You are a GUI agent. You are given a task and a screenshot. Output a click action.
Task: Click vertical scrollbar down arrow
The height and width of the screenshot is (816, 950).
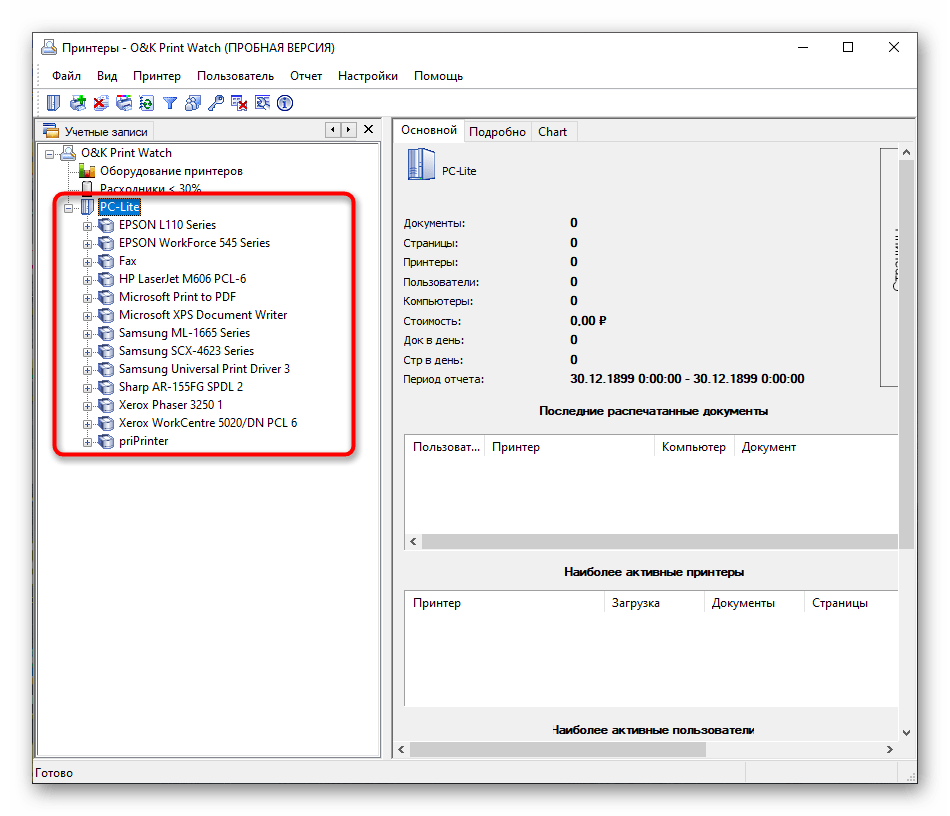[x=906, y=732]
